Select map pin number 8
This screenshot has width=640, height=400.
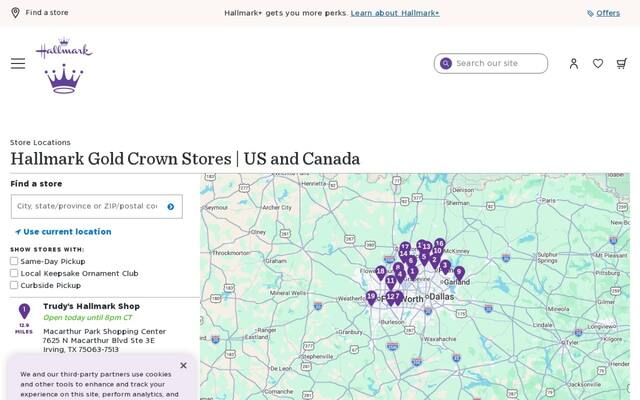[398, 268]
